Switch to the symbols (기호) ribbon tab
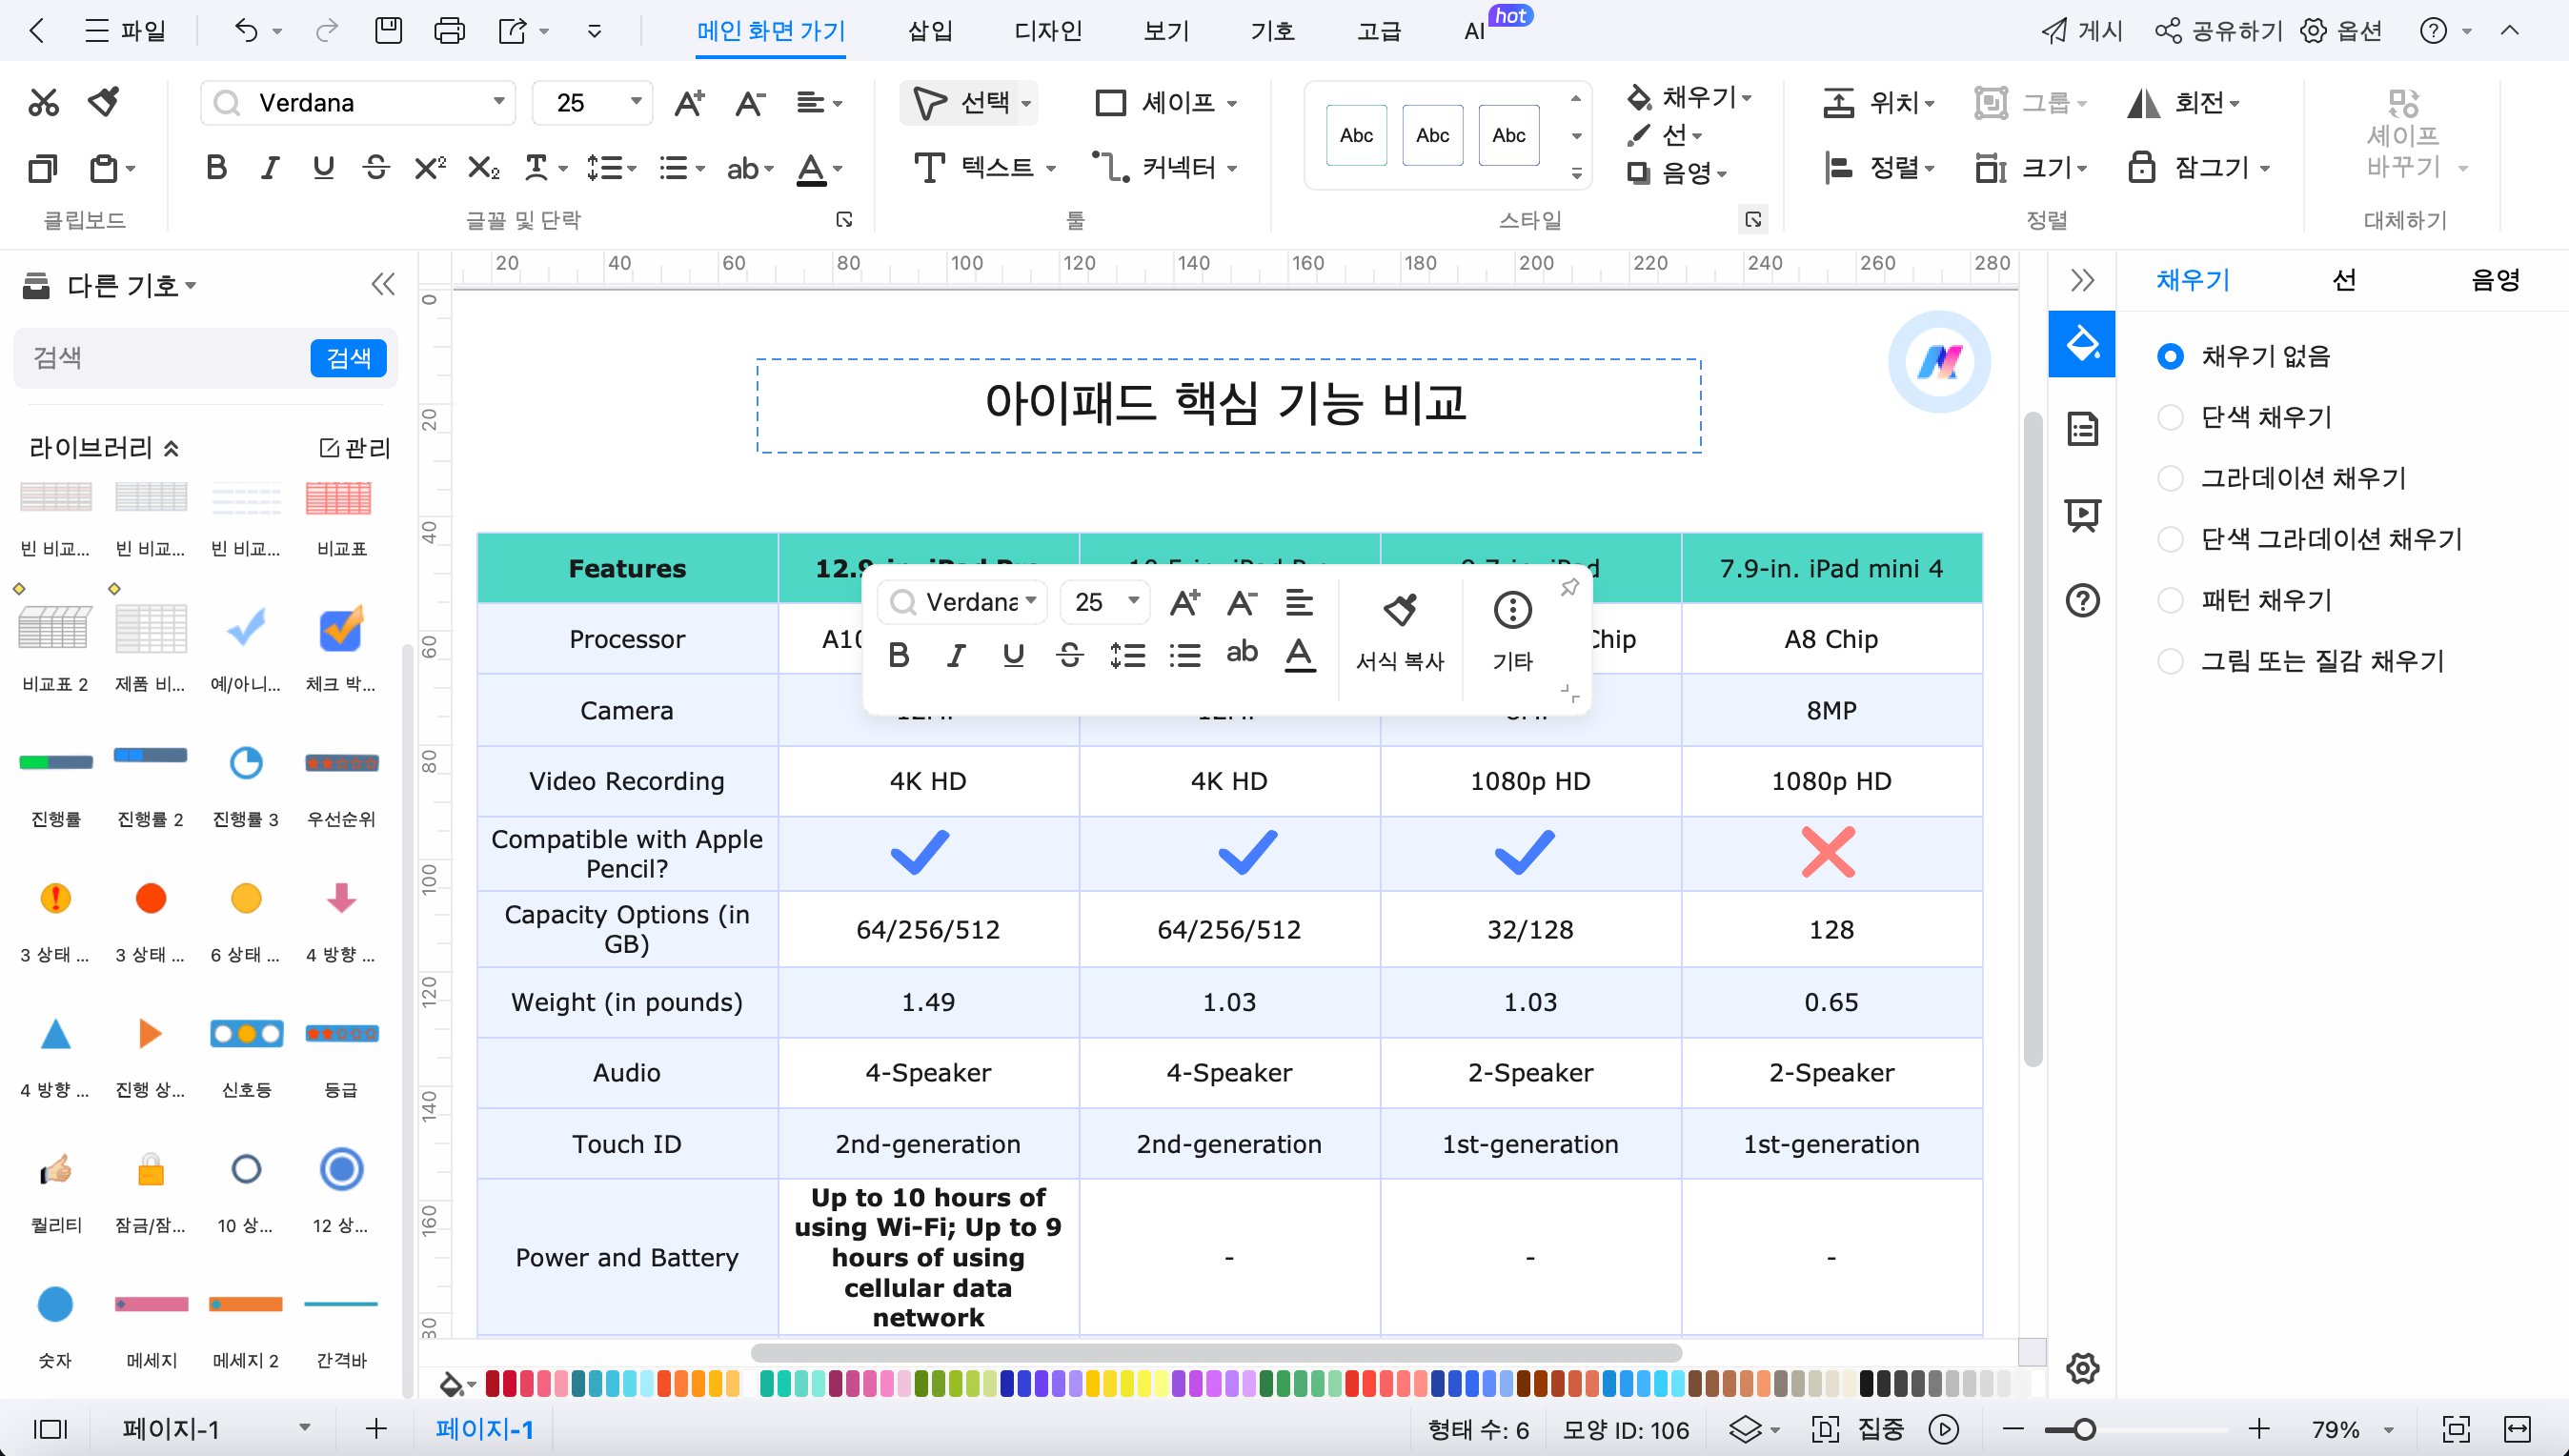 [x=1272, y=31]
